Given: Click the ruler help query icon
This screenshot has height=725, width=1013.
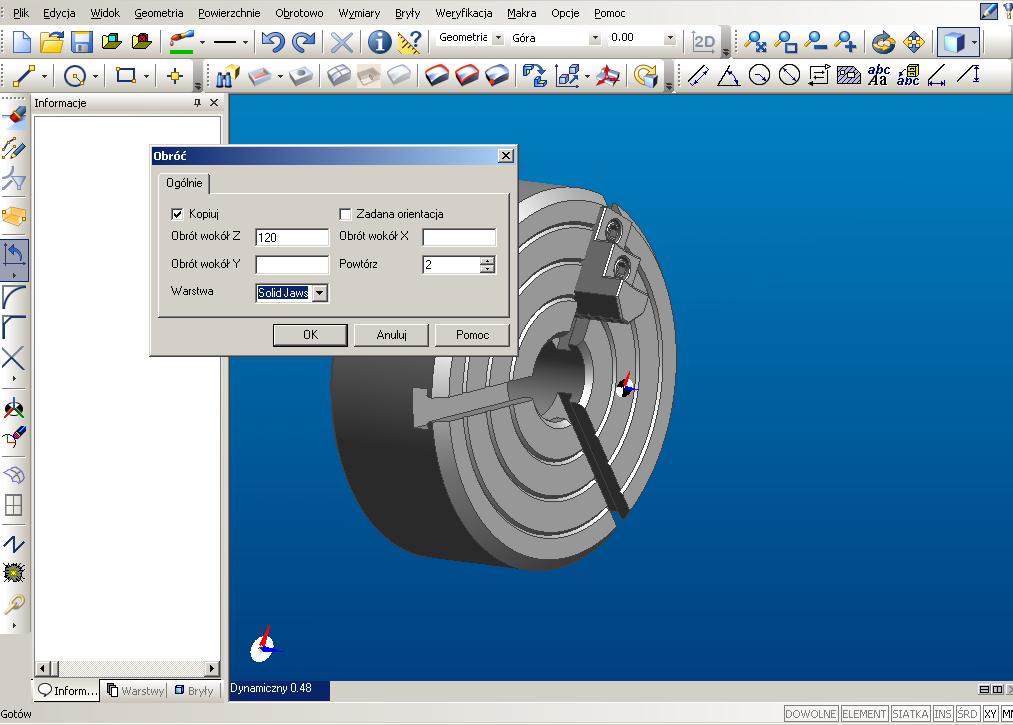Looking at the screenshot, I should tap(410, 42).
